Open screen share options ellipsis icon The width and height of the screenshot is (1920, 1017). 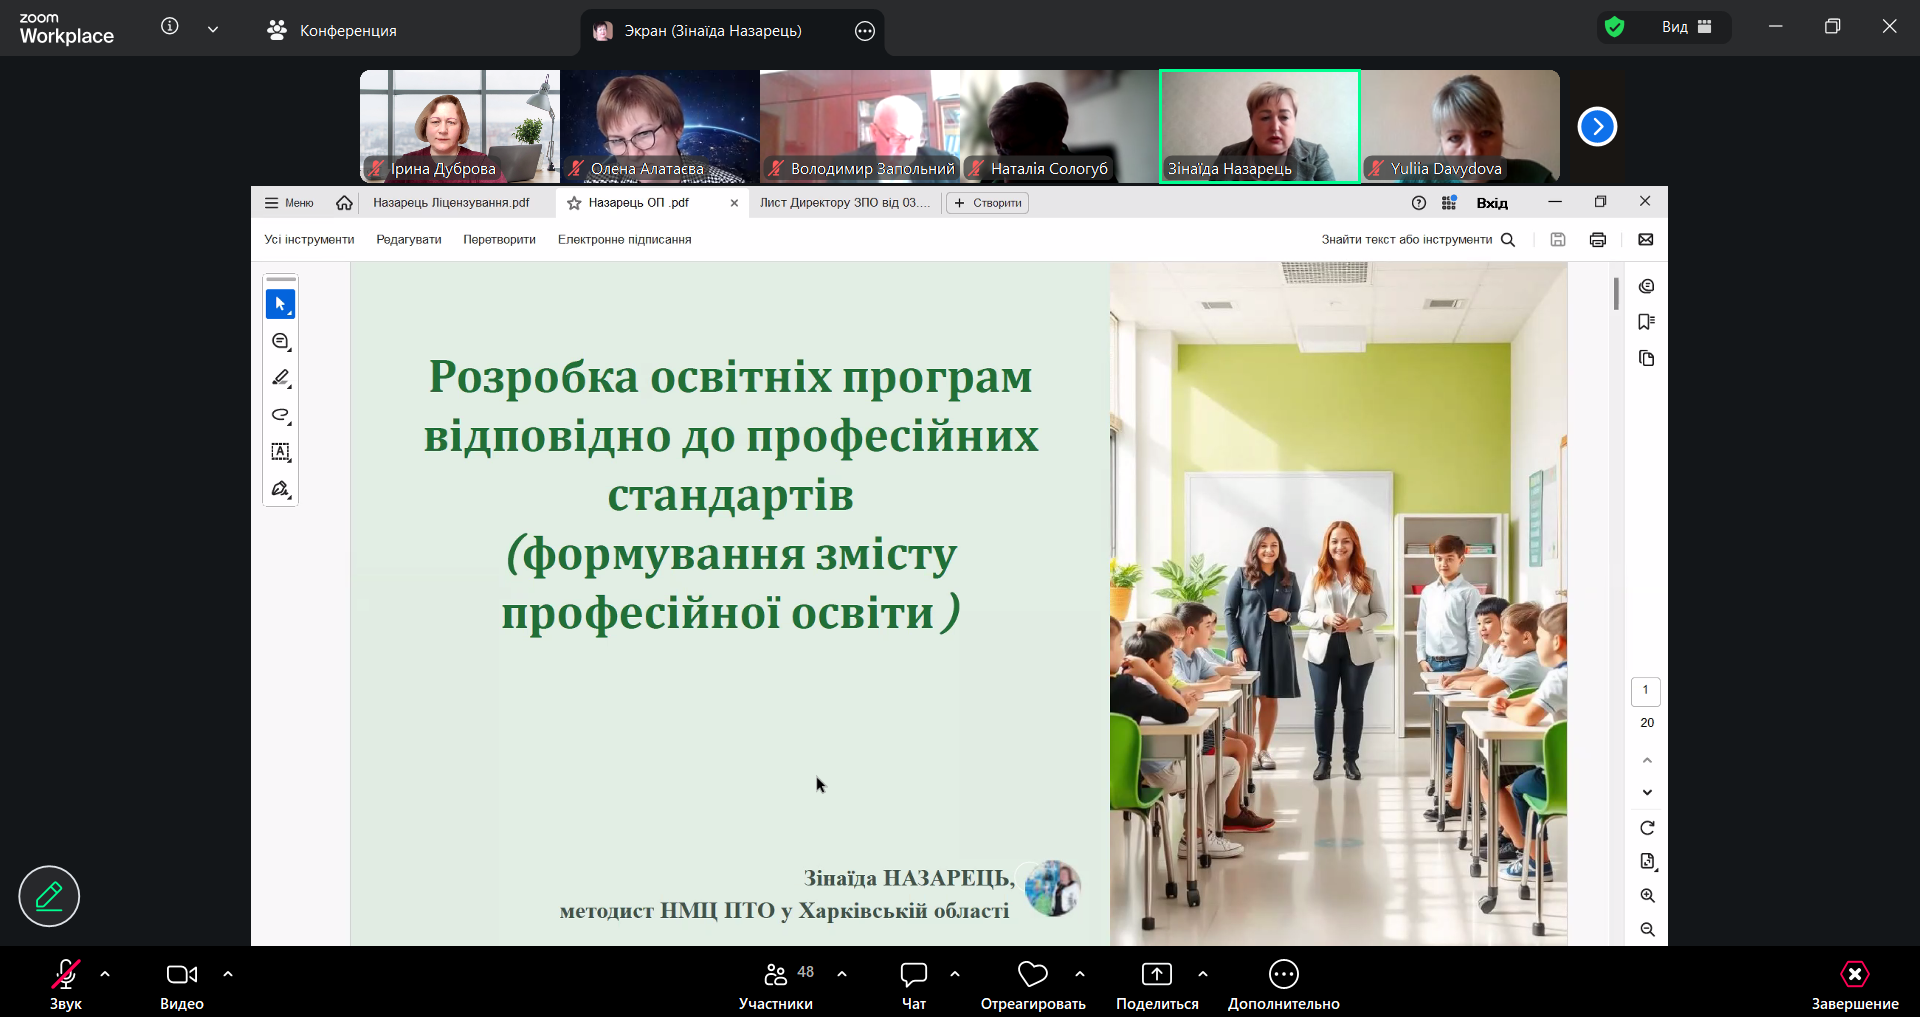point(865,31)
